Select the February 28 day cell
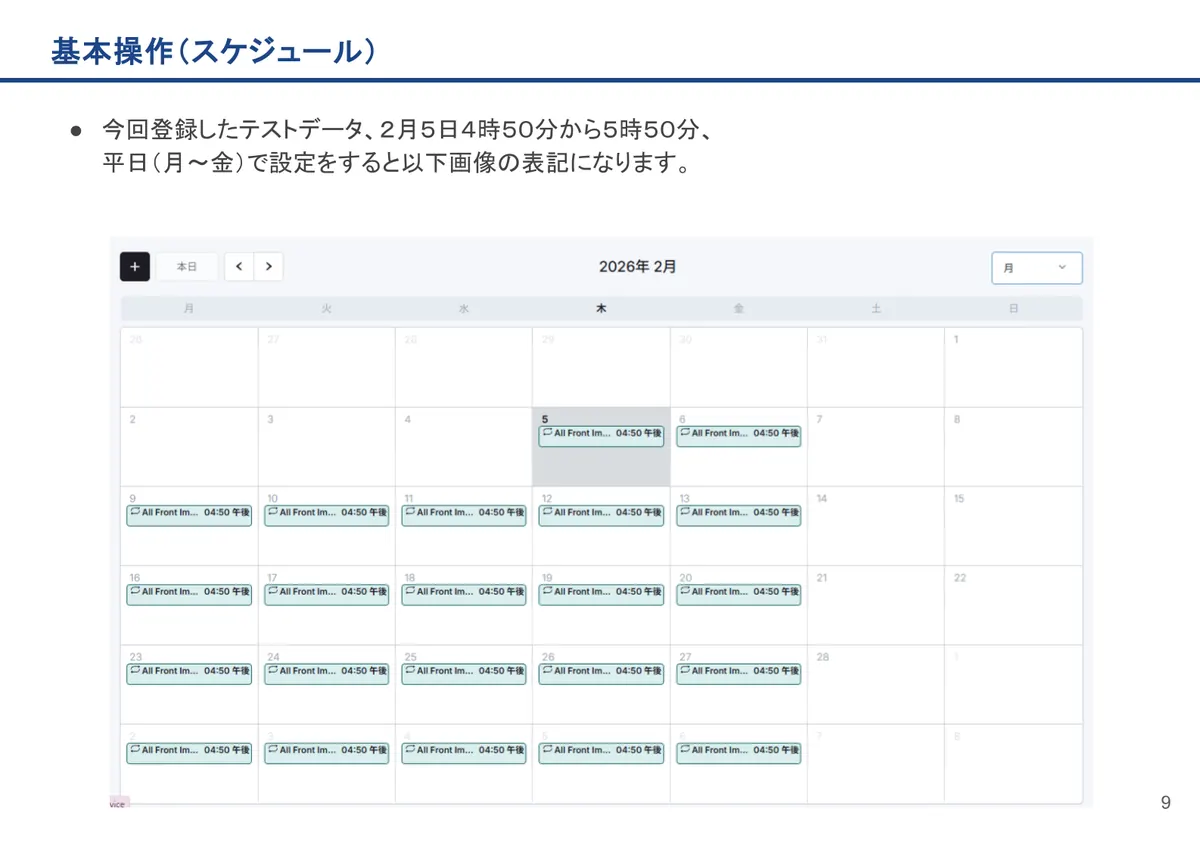 [876, 685]
